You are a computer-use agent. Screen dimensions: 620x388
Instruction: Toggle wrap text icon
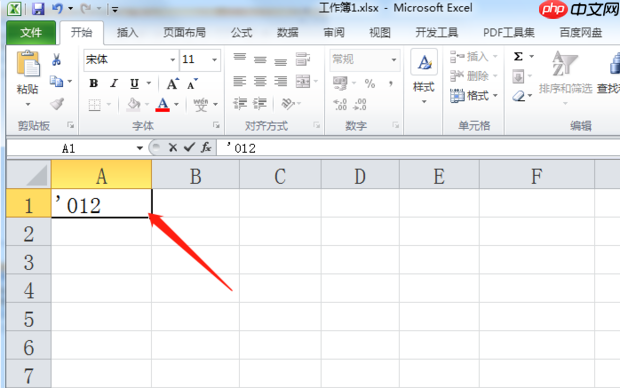click(x=303, y=59)
